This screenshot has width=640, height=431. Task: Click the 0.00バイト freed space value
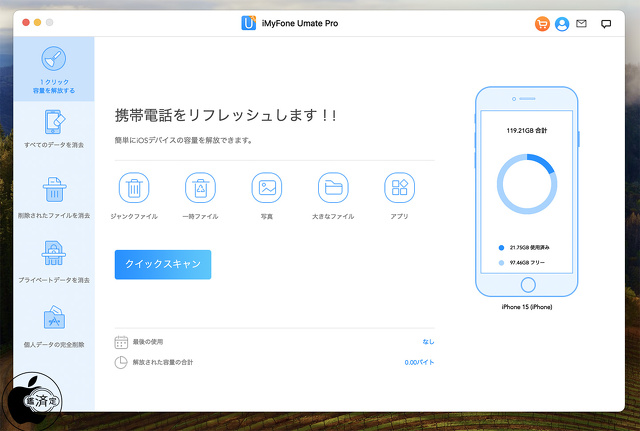pyautogui.click(x=419, y=362)
